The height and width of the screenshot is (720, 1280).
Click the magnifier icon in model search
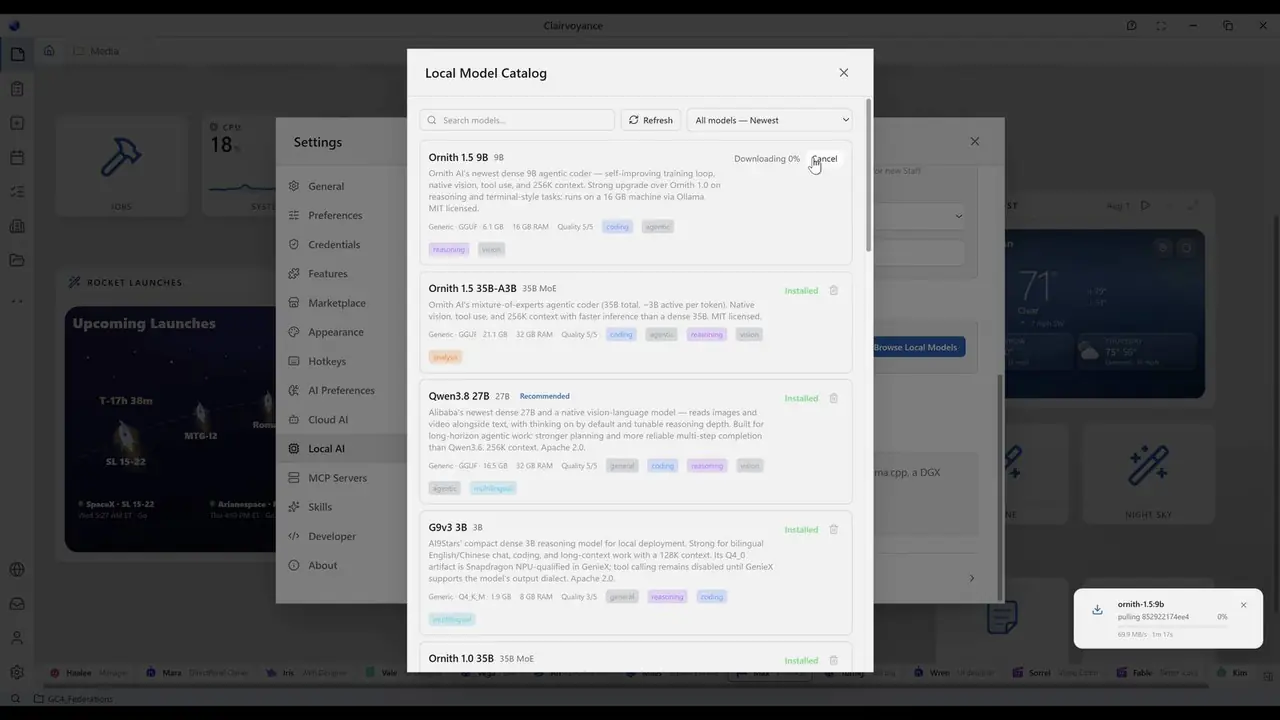tap(432, 120)
